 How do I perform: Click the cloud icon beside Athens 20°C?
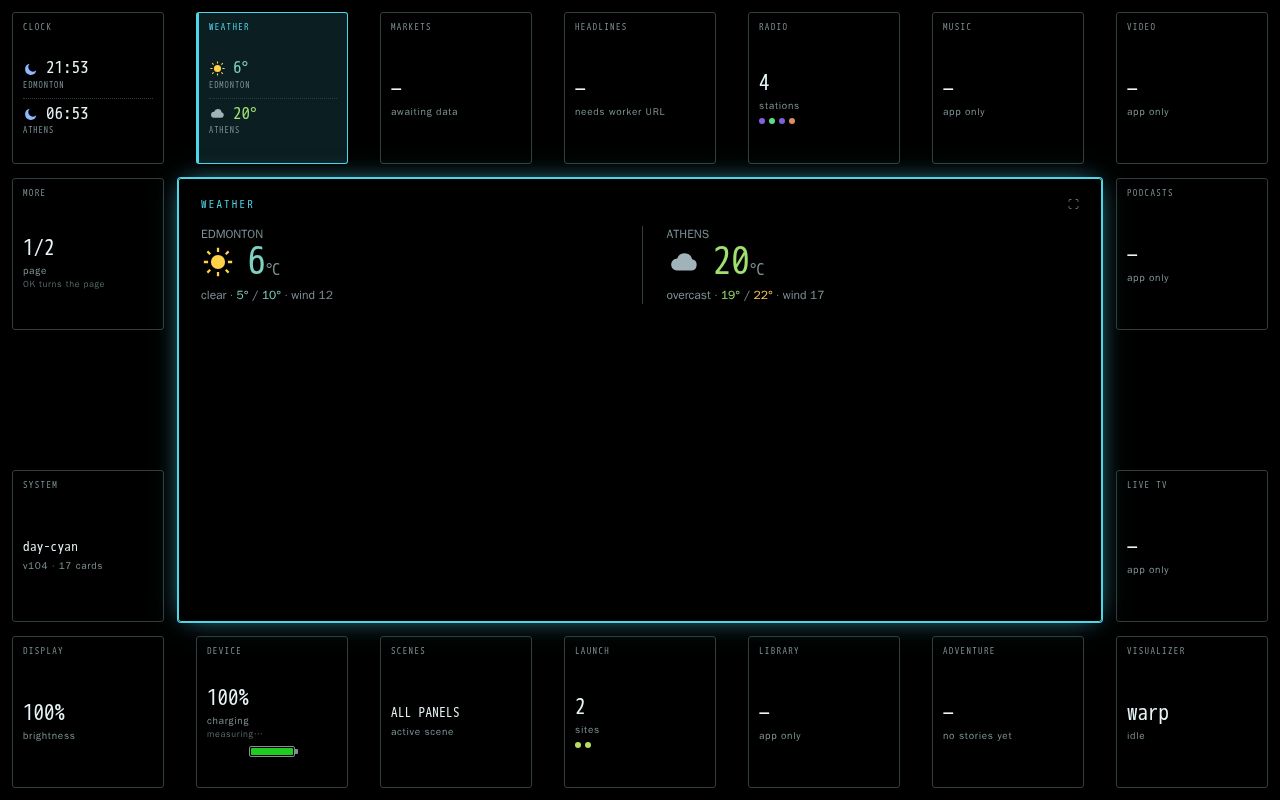pos(684,262)
